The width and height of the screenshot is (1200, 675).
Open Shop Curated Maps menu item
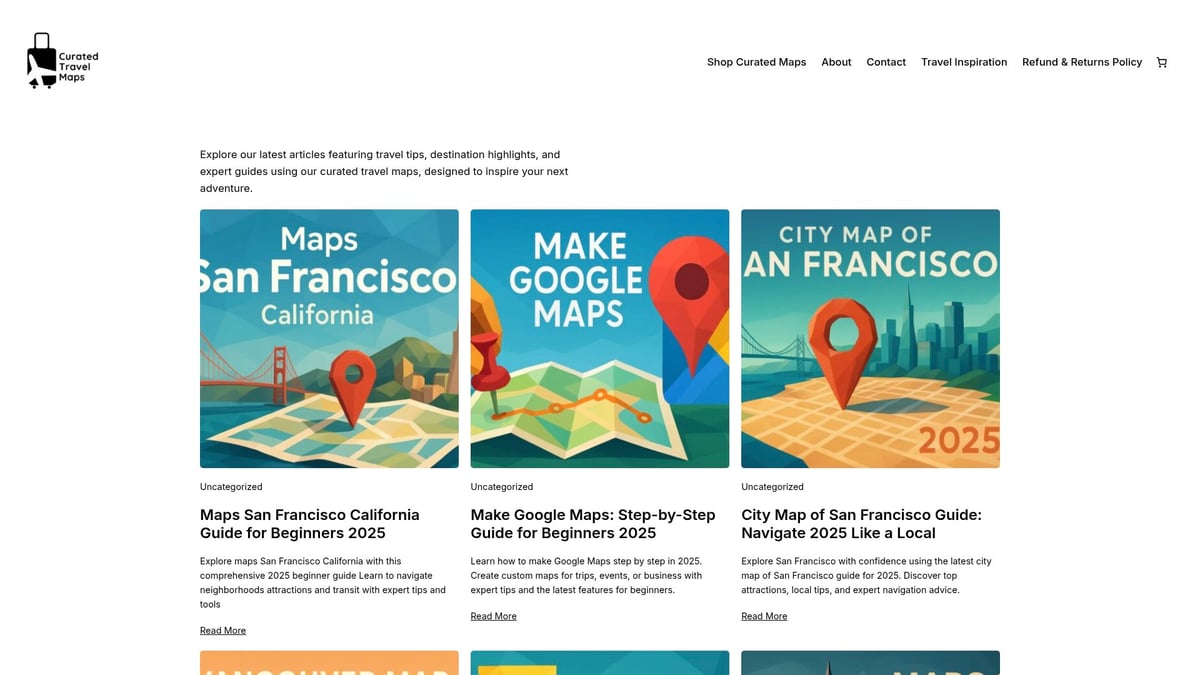[756, 62]
